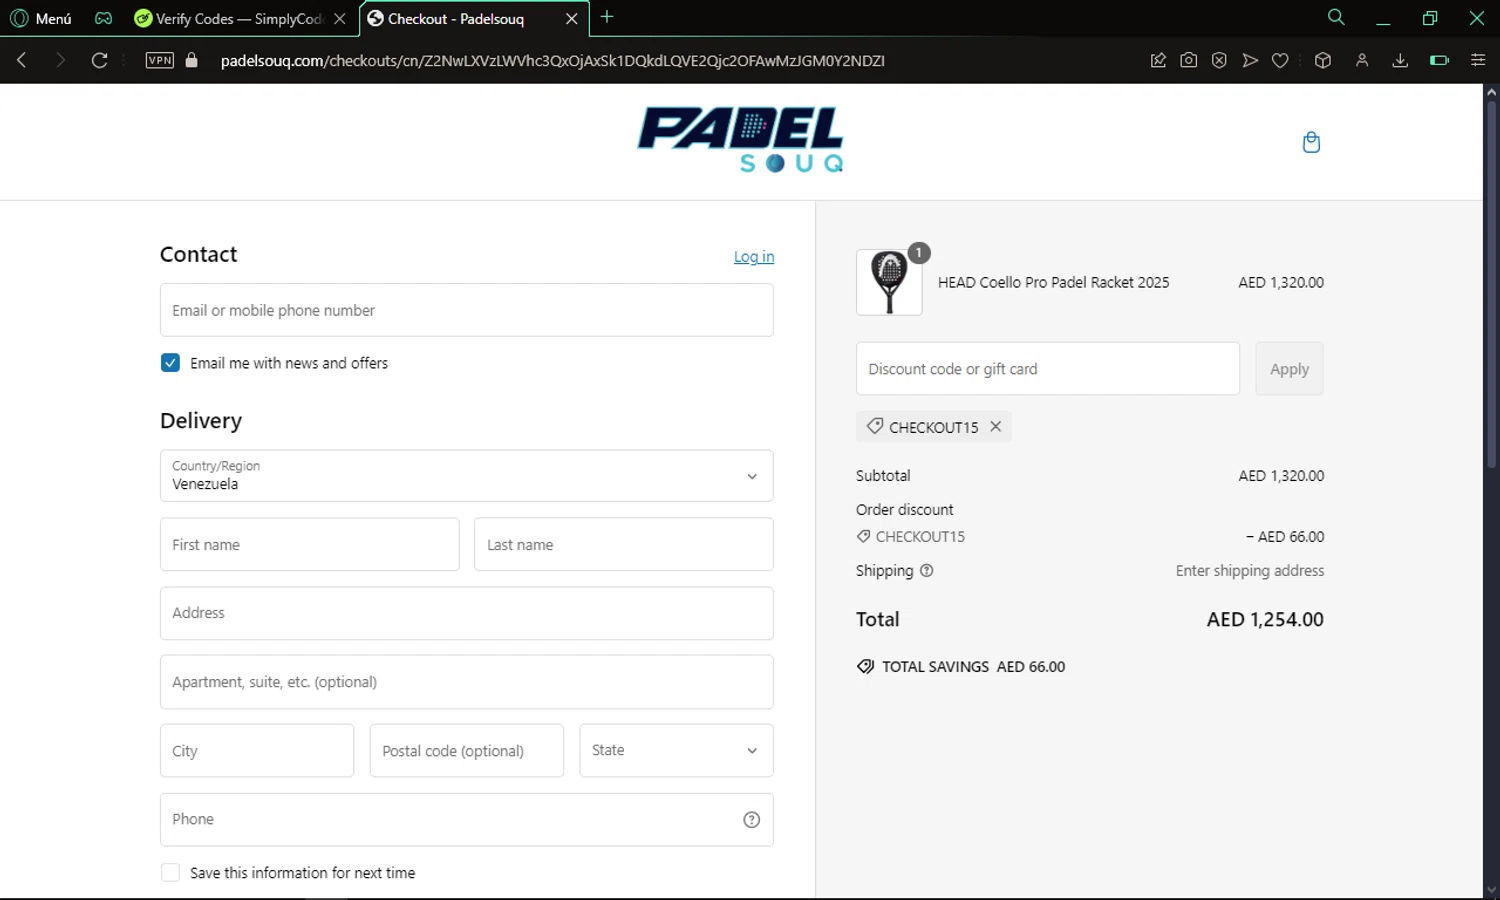Open the GX gaming controller icon

pos(103,18)
